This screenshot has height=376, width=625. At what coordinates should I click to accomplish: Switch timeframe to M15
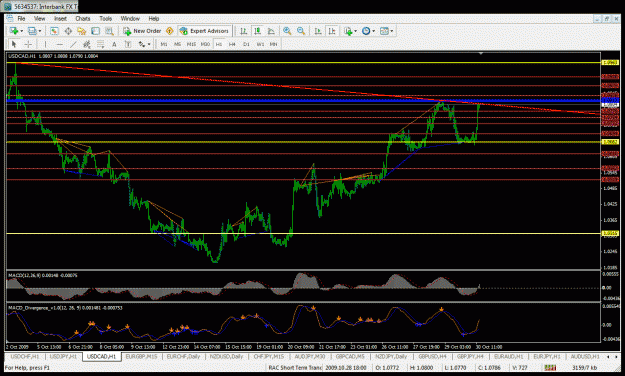[191, 44]
